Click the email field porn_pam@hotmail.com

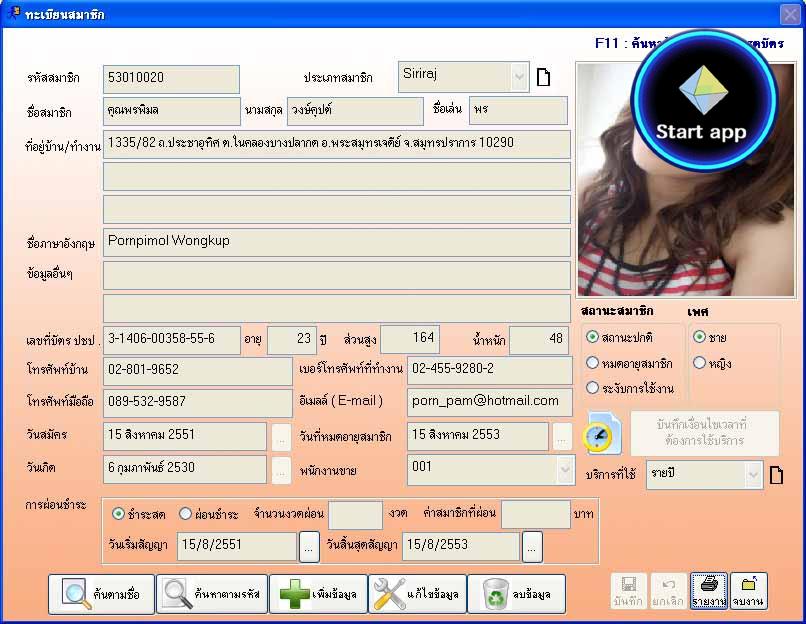[489, 401]
